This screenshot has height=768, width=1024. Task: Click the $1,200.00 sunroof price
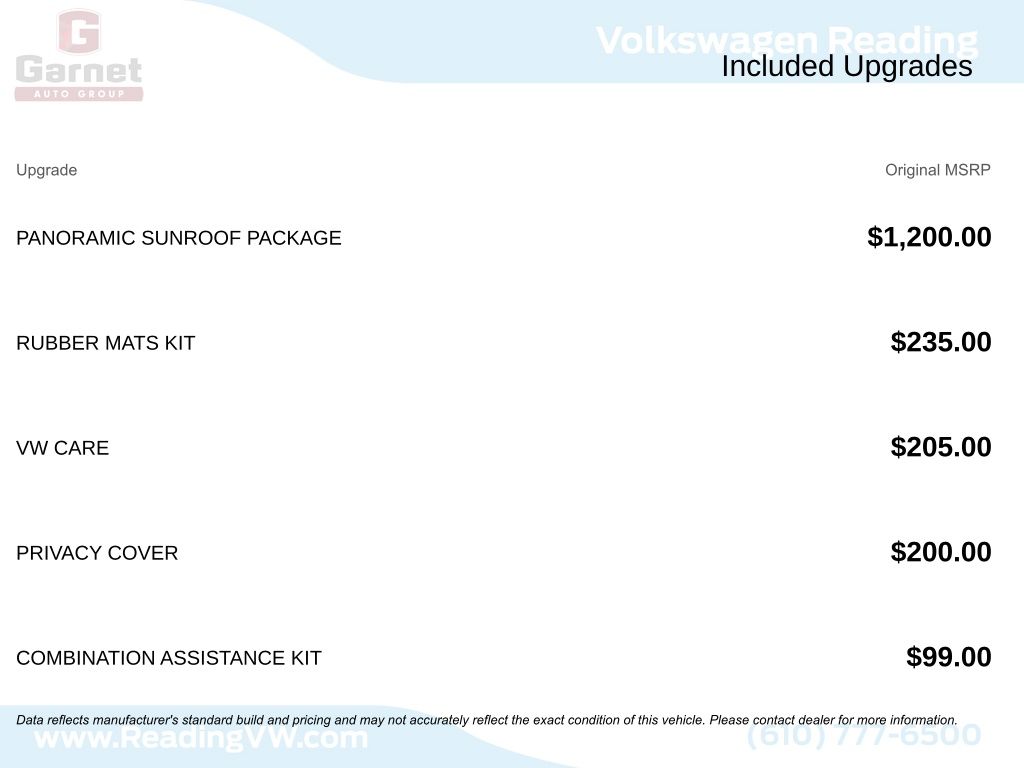(929, 237)
